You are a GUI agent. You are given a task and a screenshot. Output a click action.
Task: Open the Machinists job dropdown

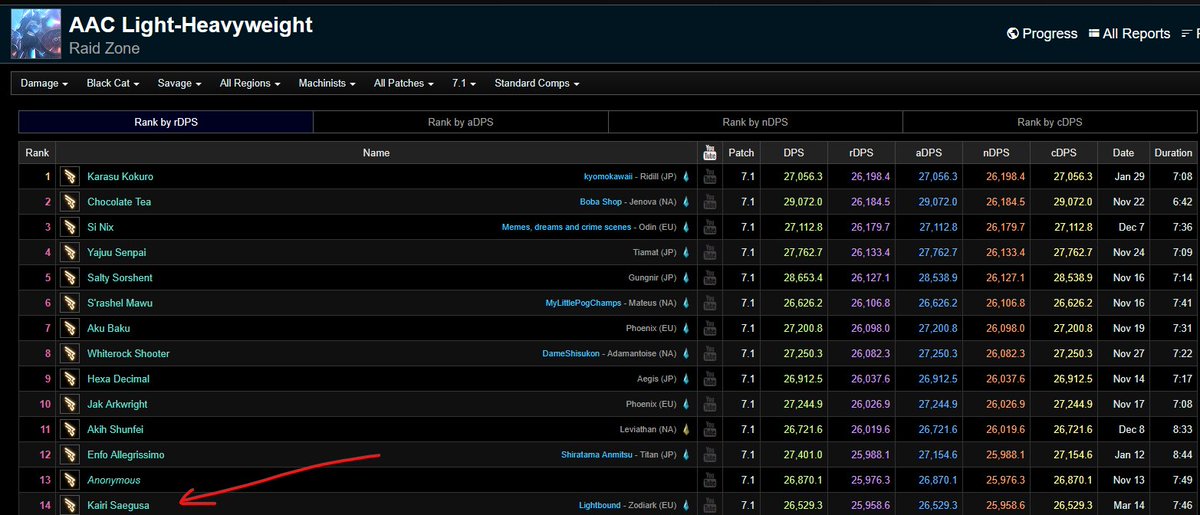tap(326, 84)
